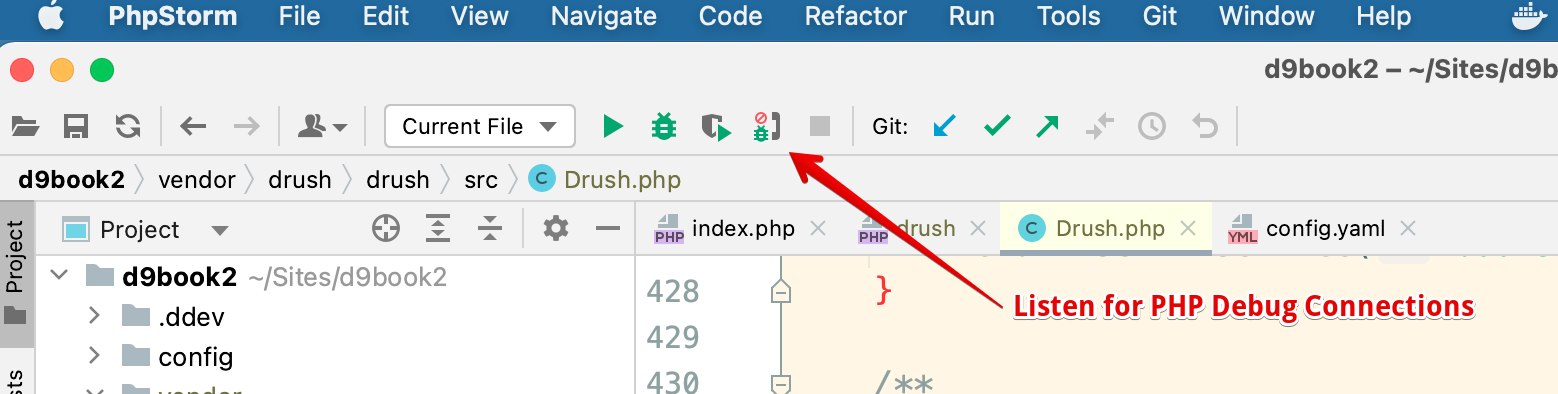1558x394 pixels.
Task: Close the config.yaml tab
Action: (x=1408, y=229)
